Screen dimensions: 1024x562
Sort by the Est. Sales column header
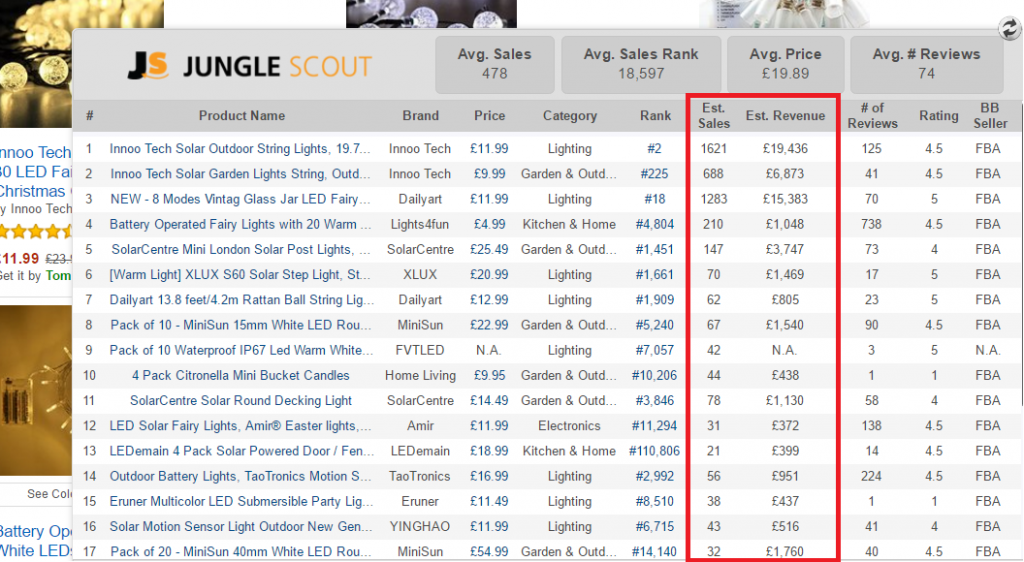click(713, 116)
